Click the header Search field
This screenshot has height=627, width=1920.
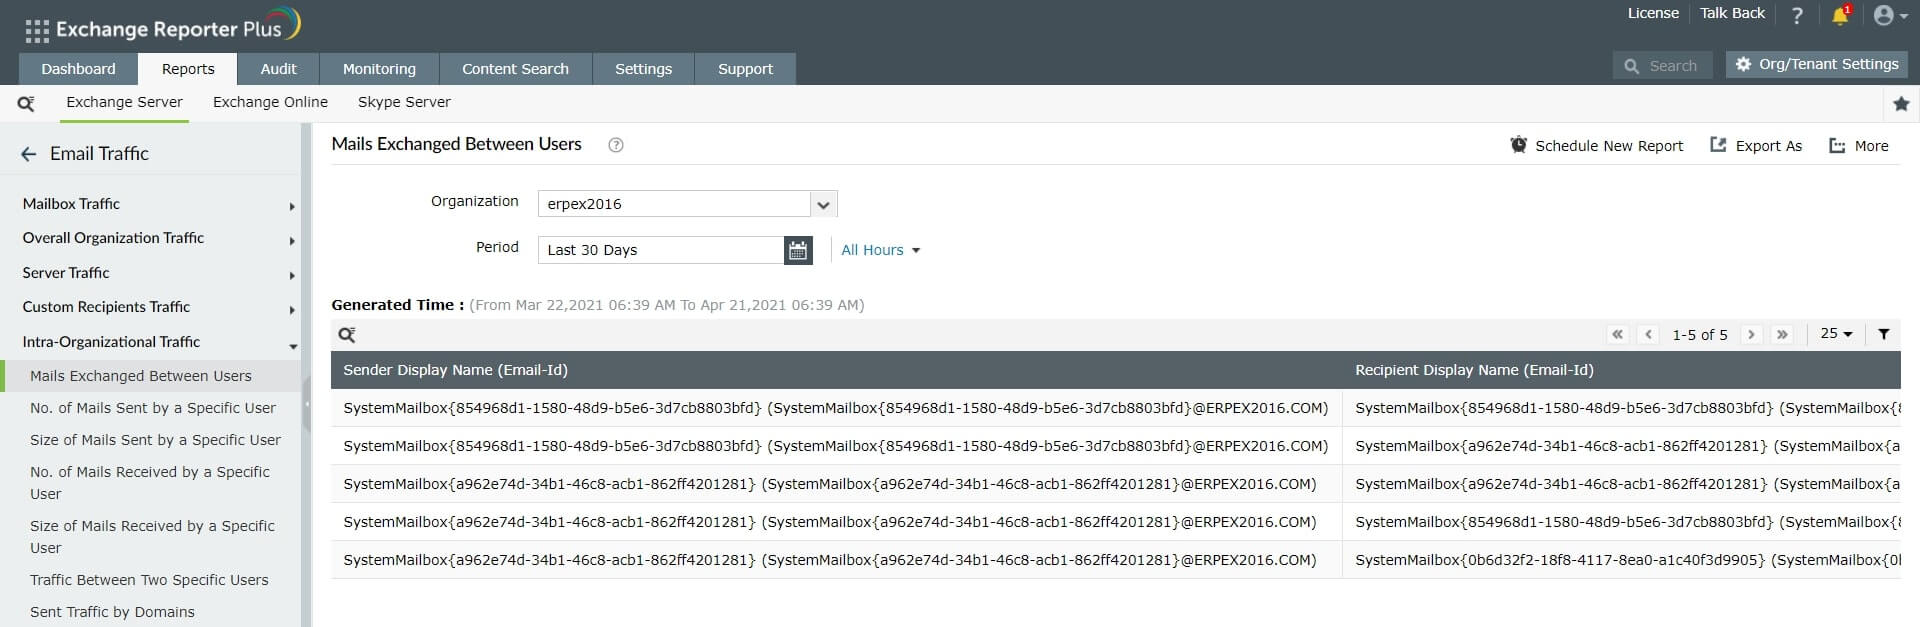pos(1662,66)
